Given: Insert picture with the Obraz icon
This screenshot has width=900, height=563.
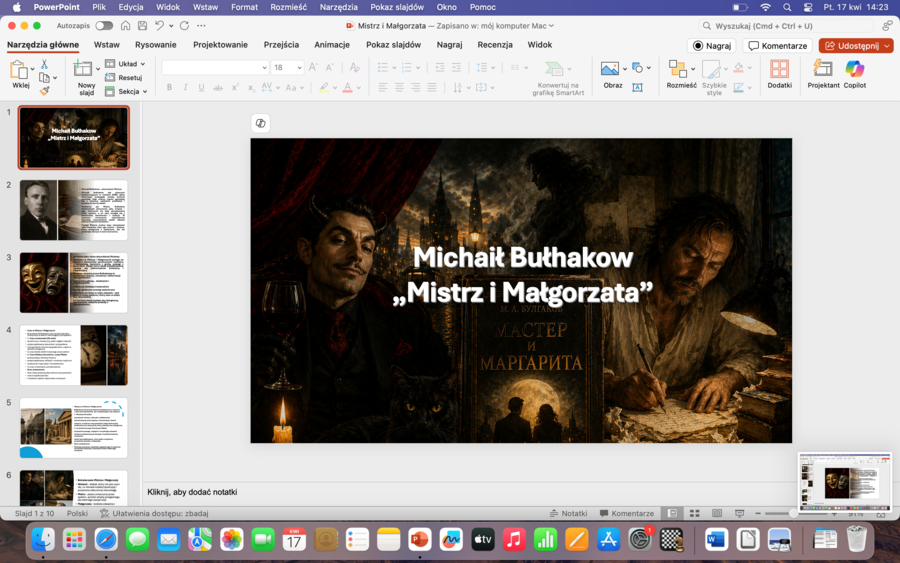Looking at the screenshot, I should click(610, 70).
